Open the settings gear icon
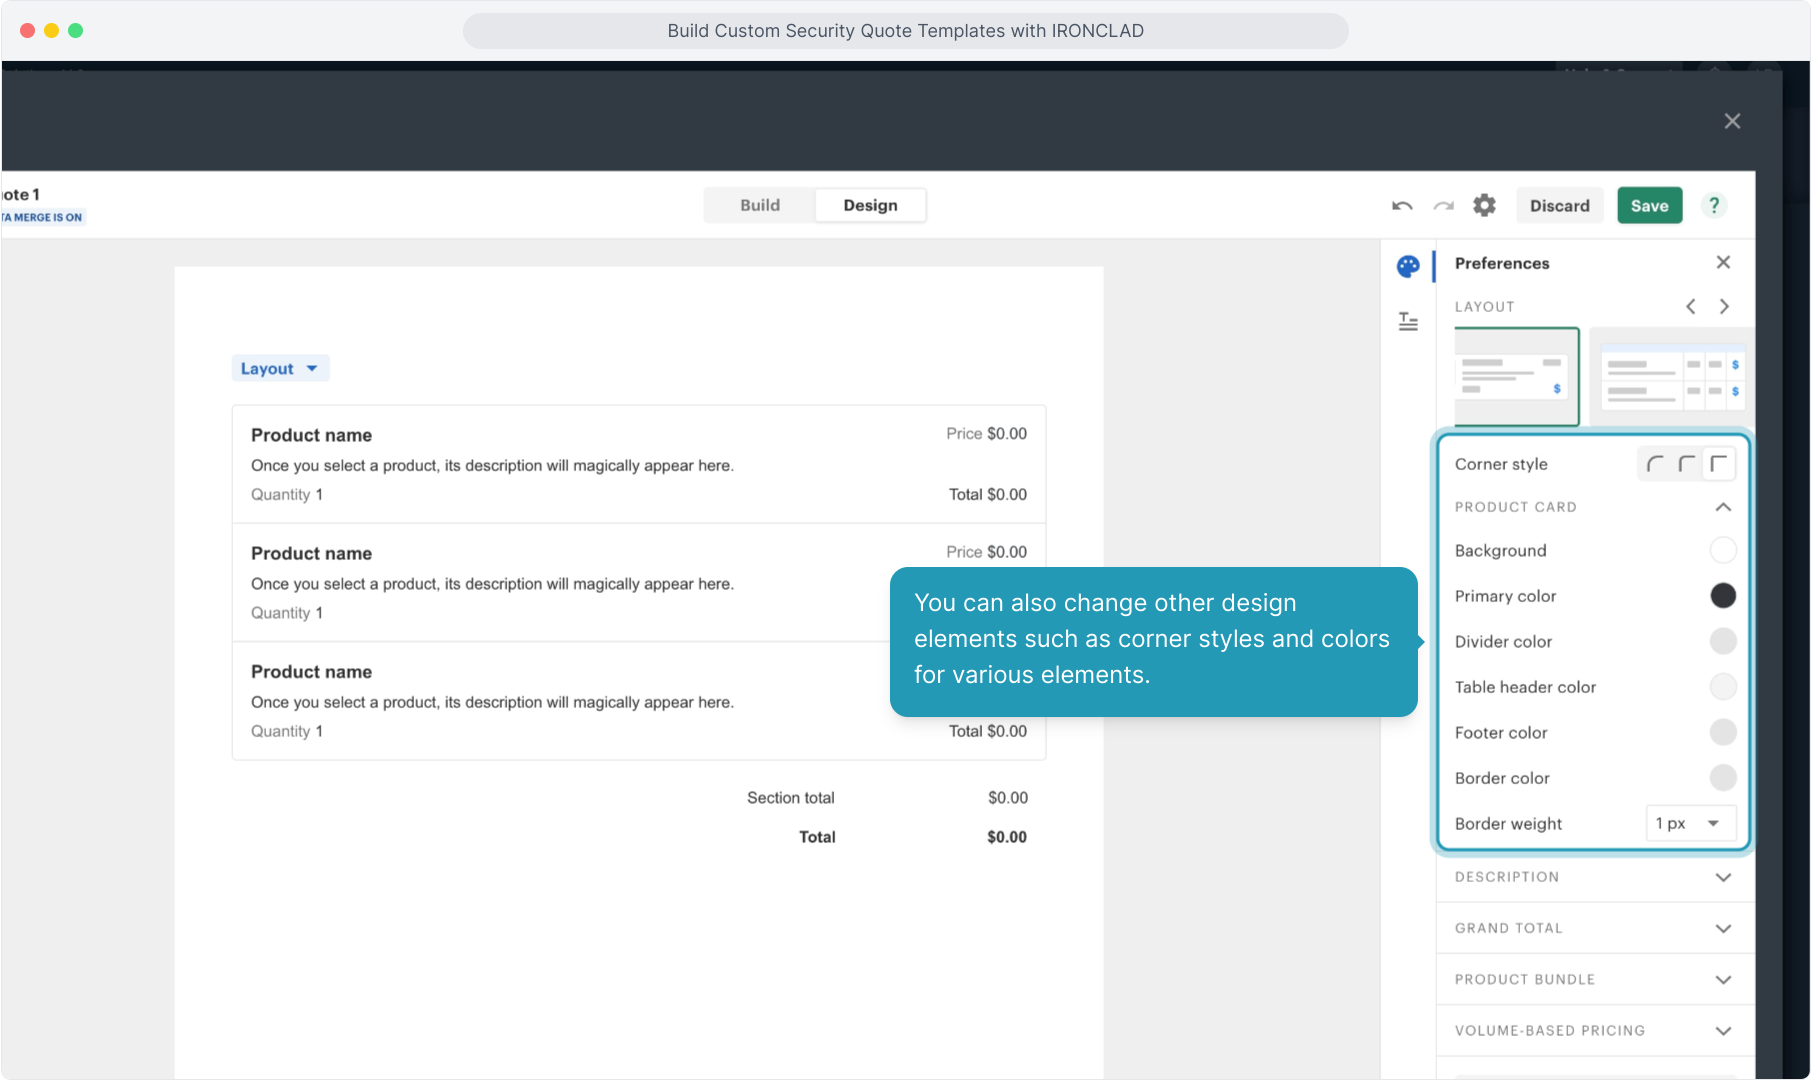This screenshot has height=1080, width=1812. click(x=1484, y=206)
